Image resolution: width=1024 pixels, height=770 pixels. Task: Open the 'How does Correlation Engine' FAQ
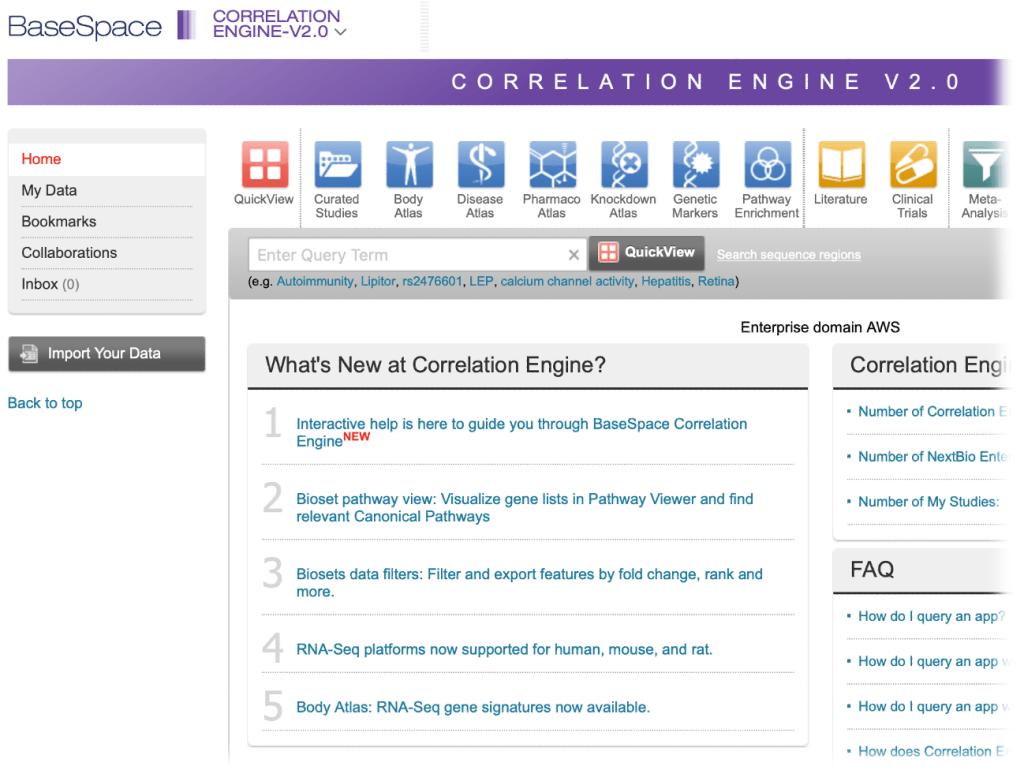tap(934, 752)
